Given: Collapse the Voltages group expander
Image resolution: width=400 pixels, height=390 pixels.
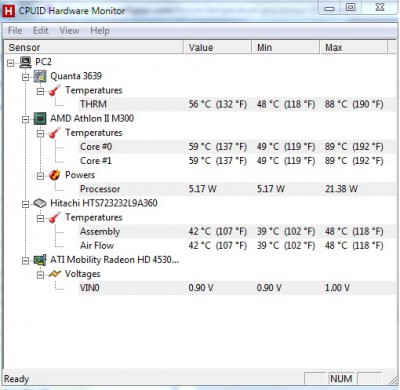Looking at the screenshot, I should [40, 275].
